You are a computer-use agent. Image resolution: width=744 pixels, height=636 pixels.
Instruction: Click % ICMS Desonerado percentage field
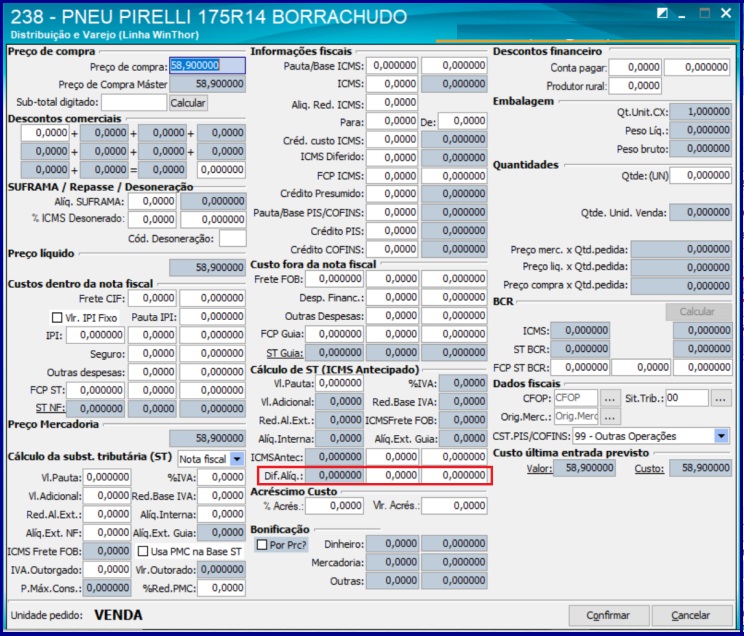point(152,219)
